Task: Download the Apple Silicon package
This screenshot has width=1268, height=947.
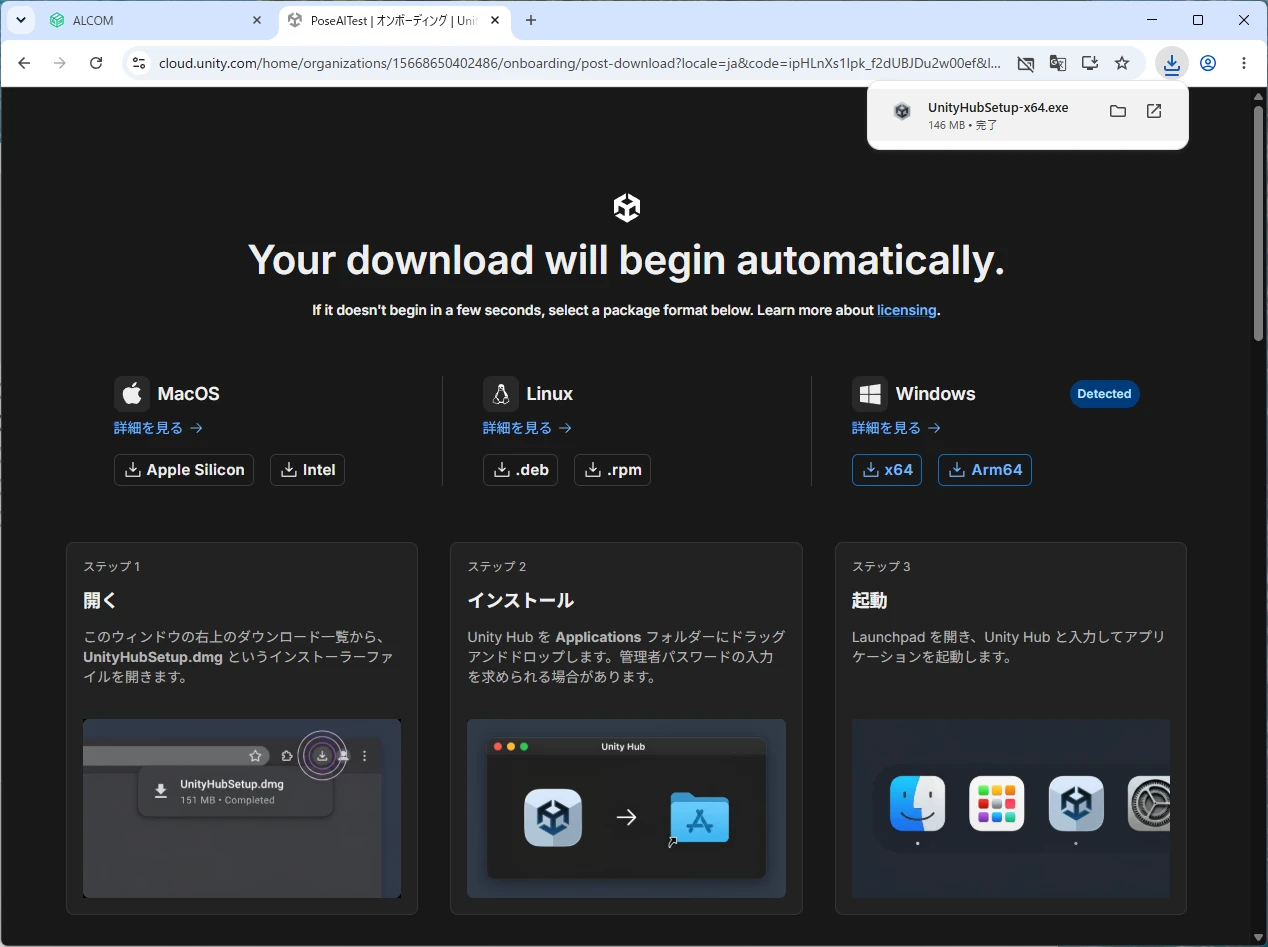Action: tap(184, 470)
